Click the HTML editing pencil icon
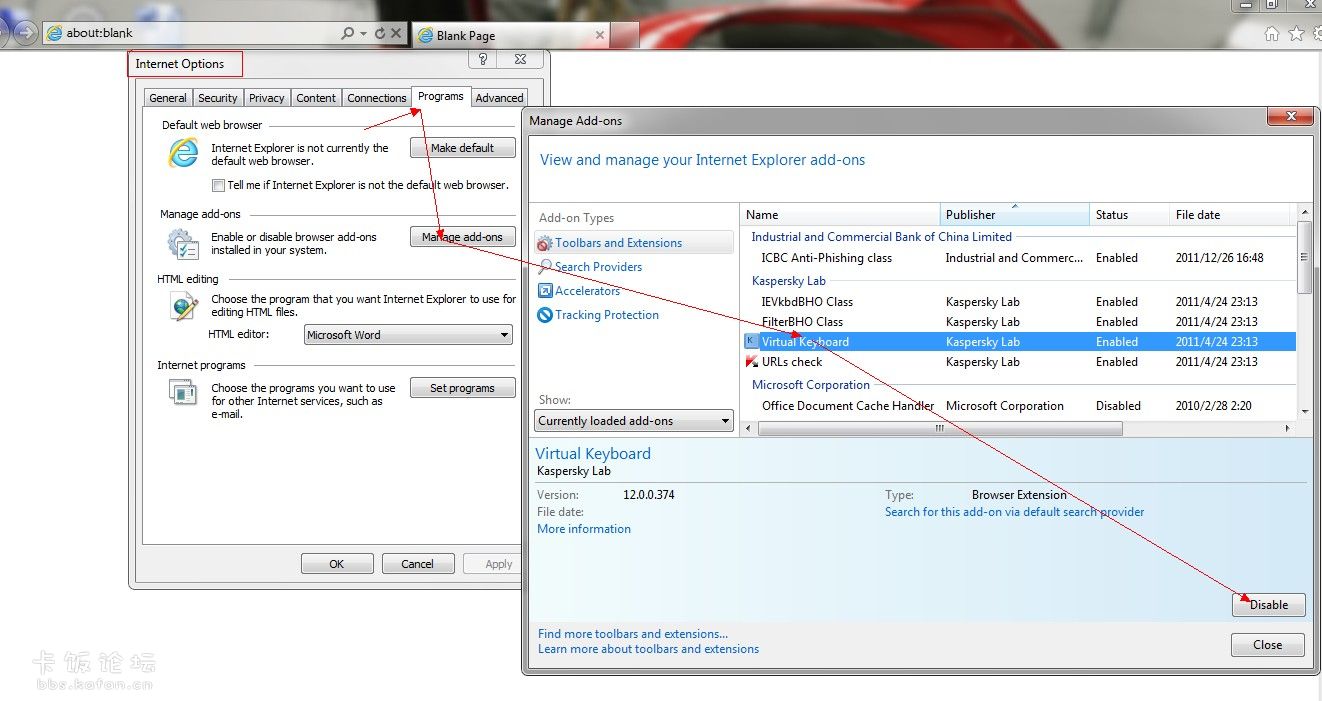Screen dimensions: 1322x701 coord(184,307)
